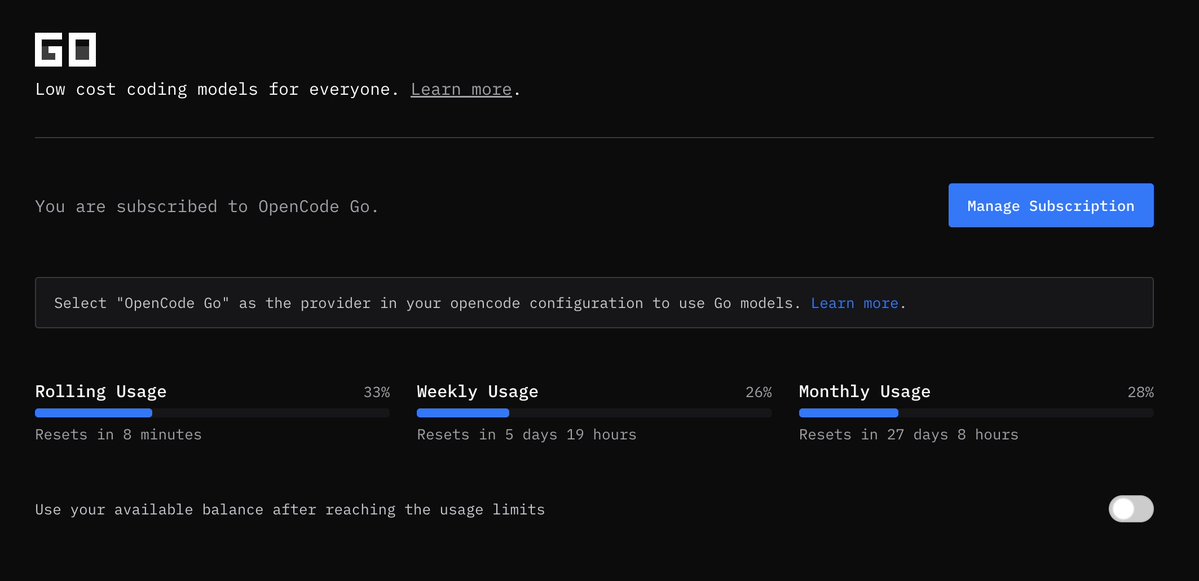Image resolution: width=1199 pixels, height=581 pixels.
Task: Click 'Resets in 8 minutes' text
Action: 119,435
